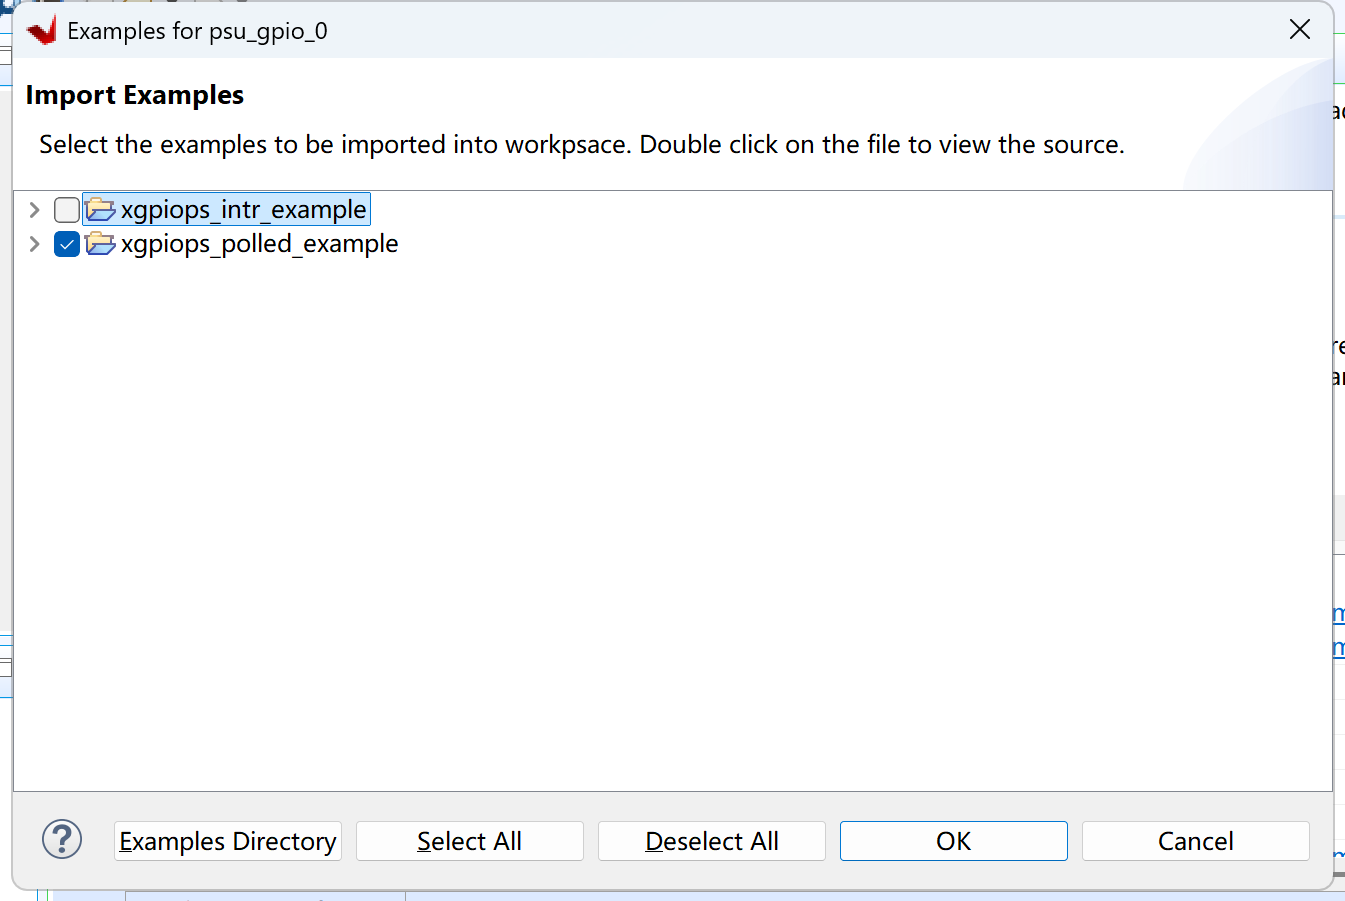Screen dimensions: 1345x901
Task: Expand the xgpiops_intr_example tree node
Action: 34,210
